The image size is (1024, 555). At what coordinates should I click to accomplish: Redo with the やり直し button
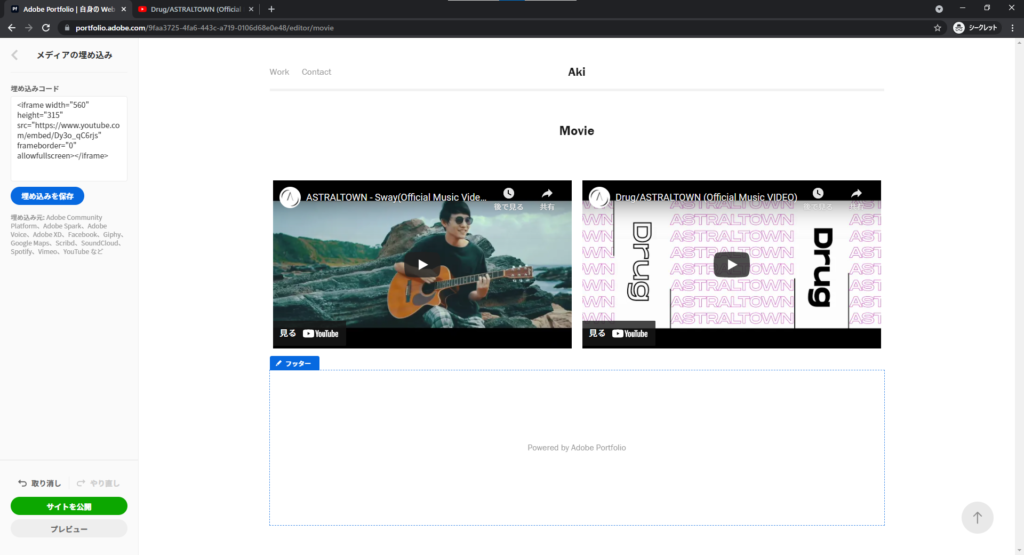tap(98, 483)
